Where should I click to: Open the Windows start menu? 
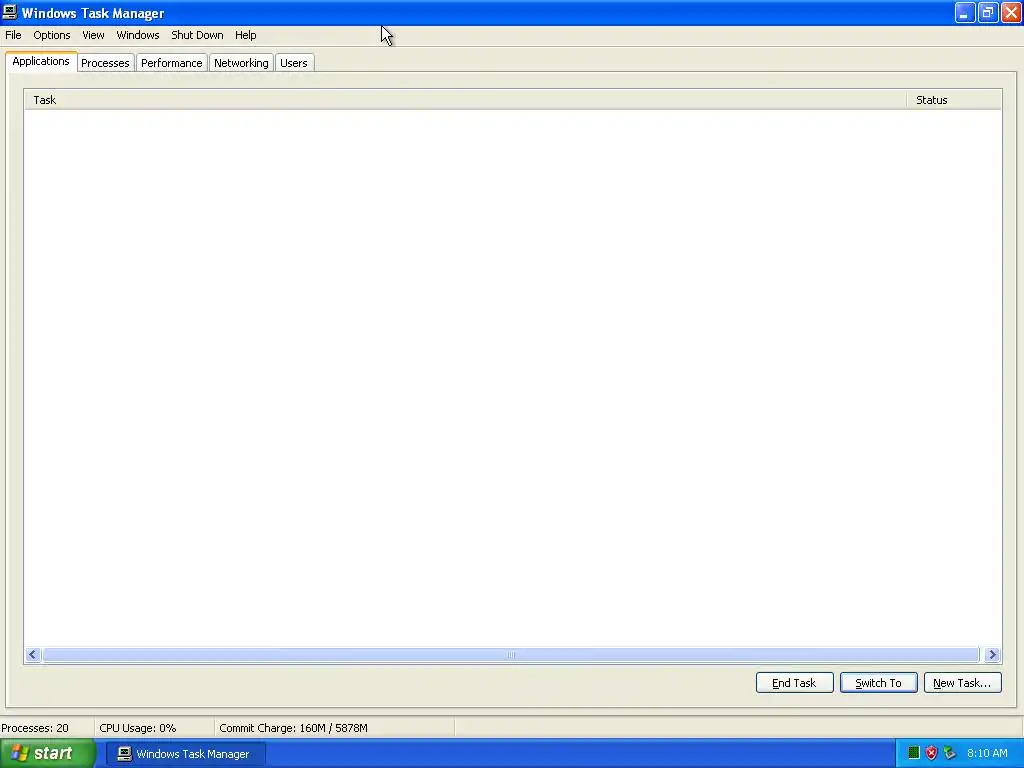tap(47, 754)
